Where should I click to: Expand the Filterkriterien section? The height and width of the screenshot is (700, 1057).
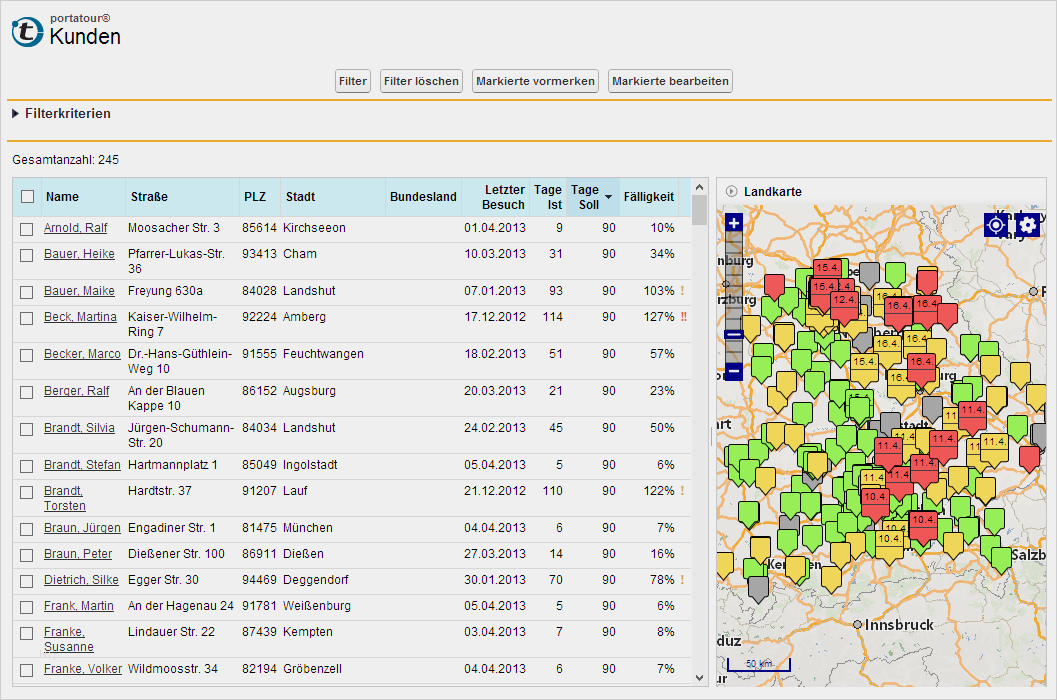(x=16, y=114)
